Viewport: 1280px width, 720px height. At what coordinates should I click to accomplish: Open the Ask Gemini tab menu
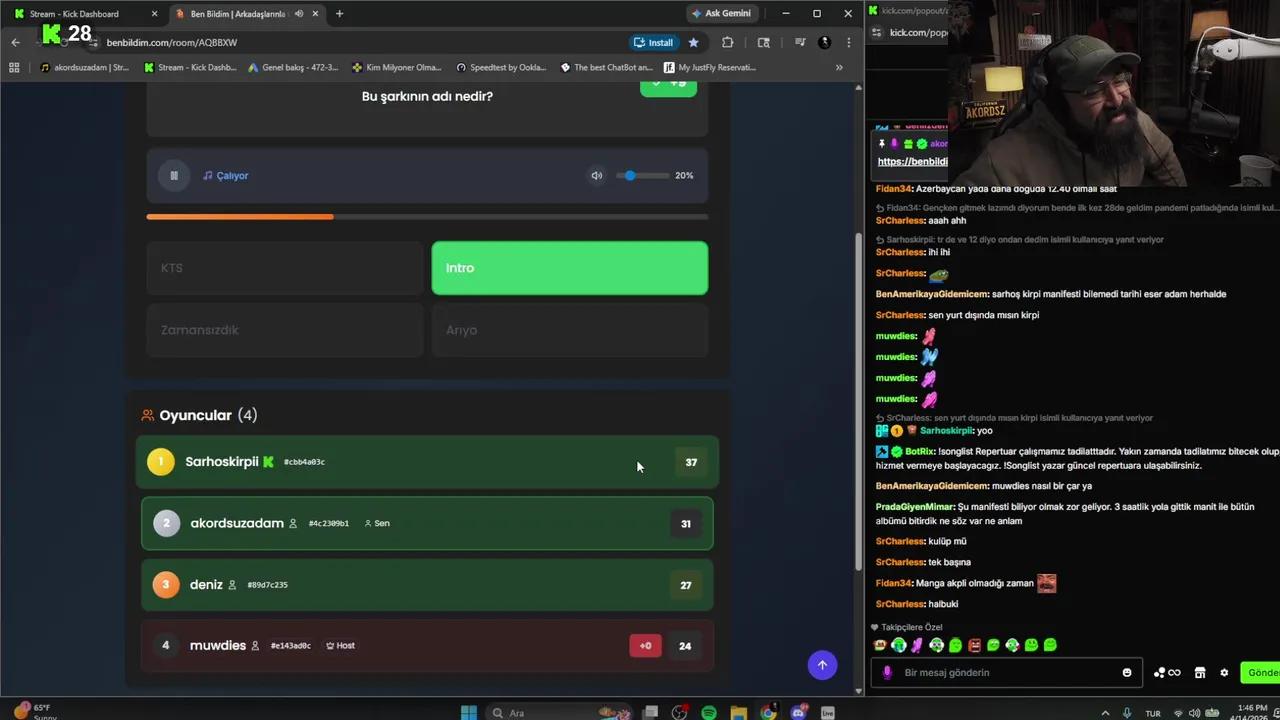point(722,13)
